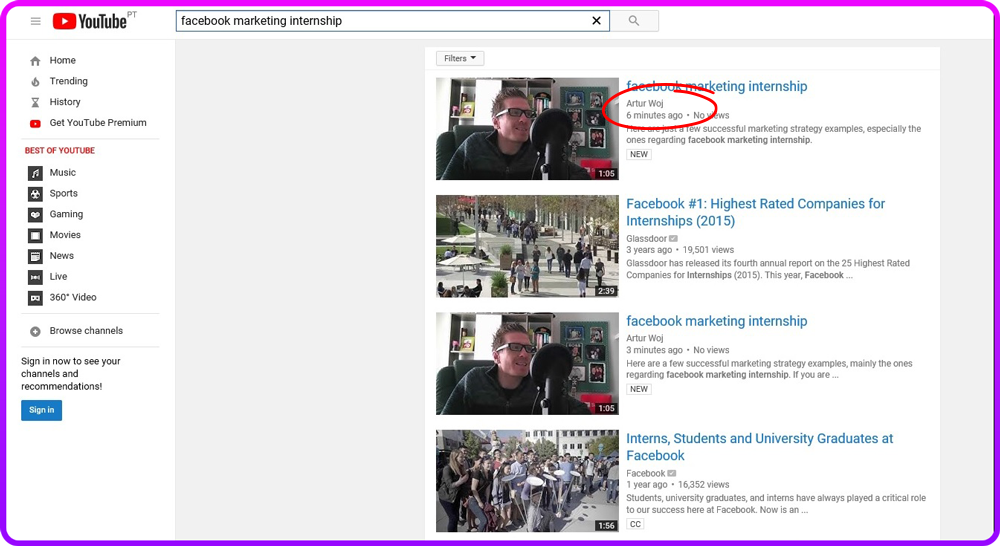Go to Home in the sidebar
The width and height of the screenshot is (1000, 546).
[62, 61]
